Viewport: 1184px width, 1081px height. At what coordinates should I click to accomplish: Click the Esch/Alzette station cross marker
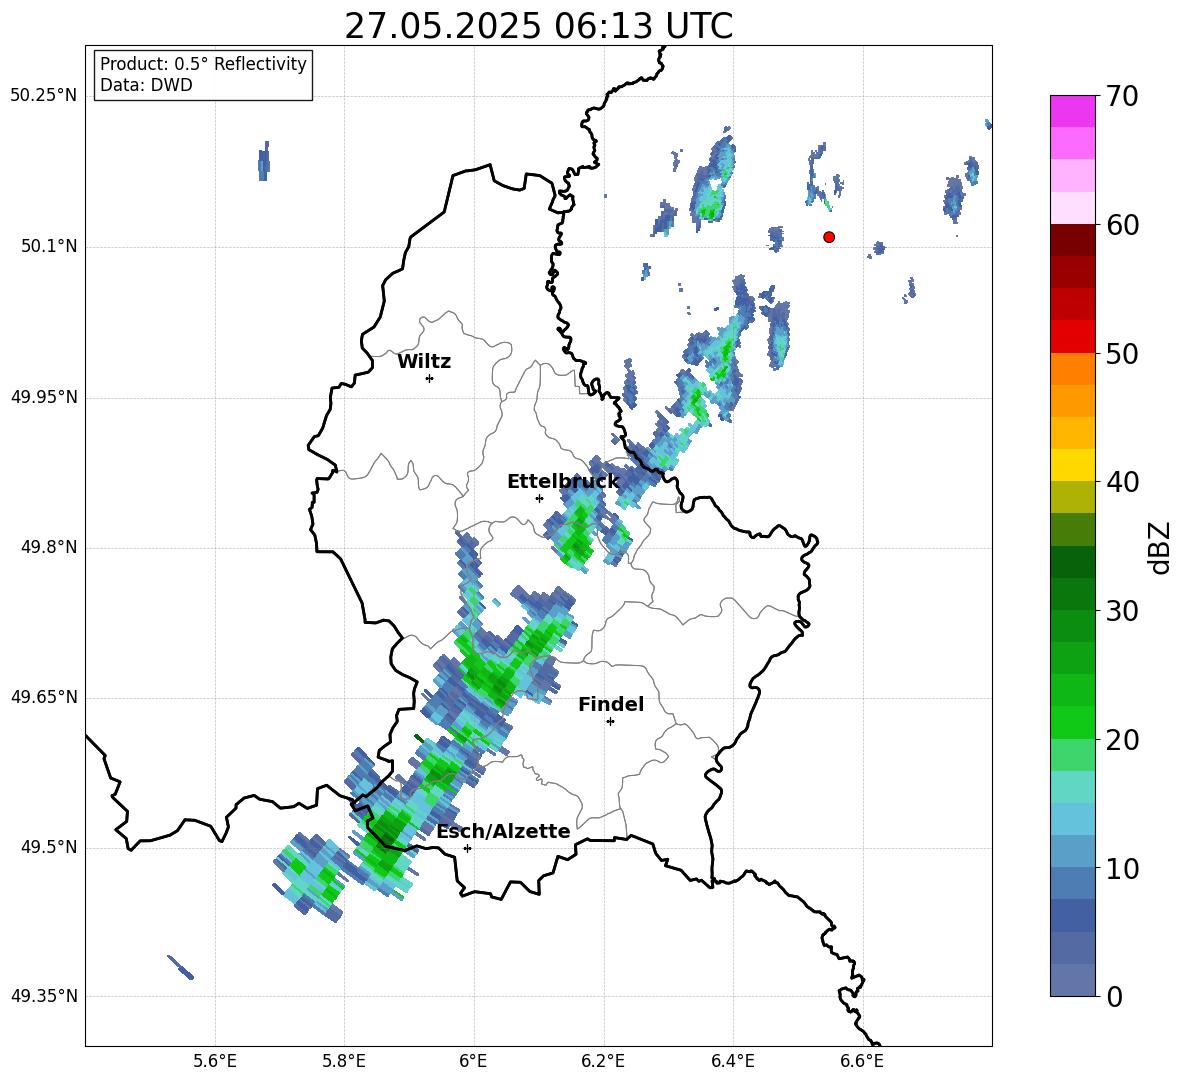(467, 848)
